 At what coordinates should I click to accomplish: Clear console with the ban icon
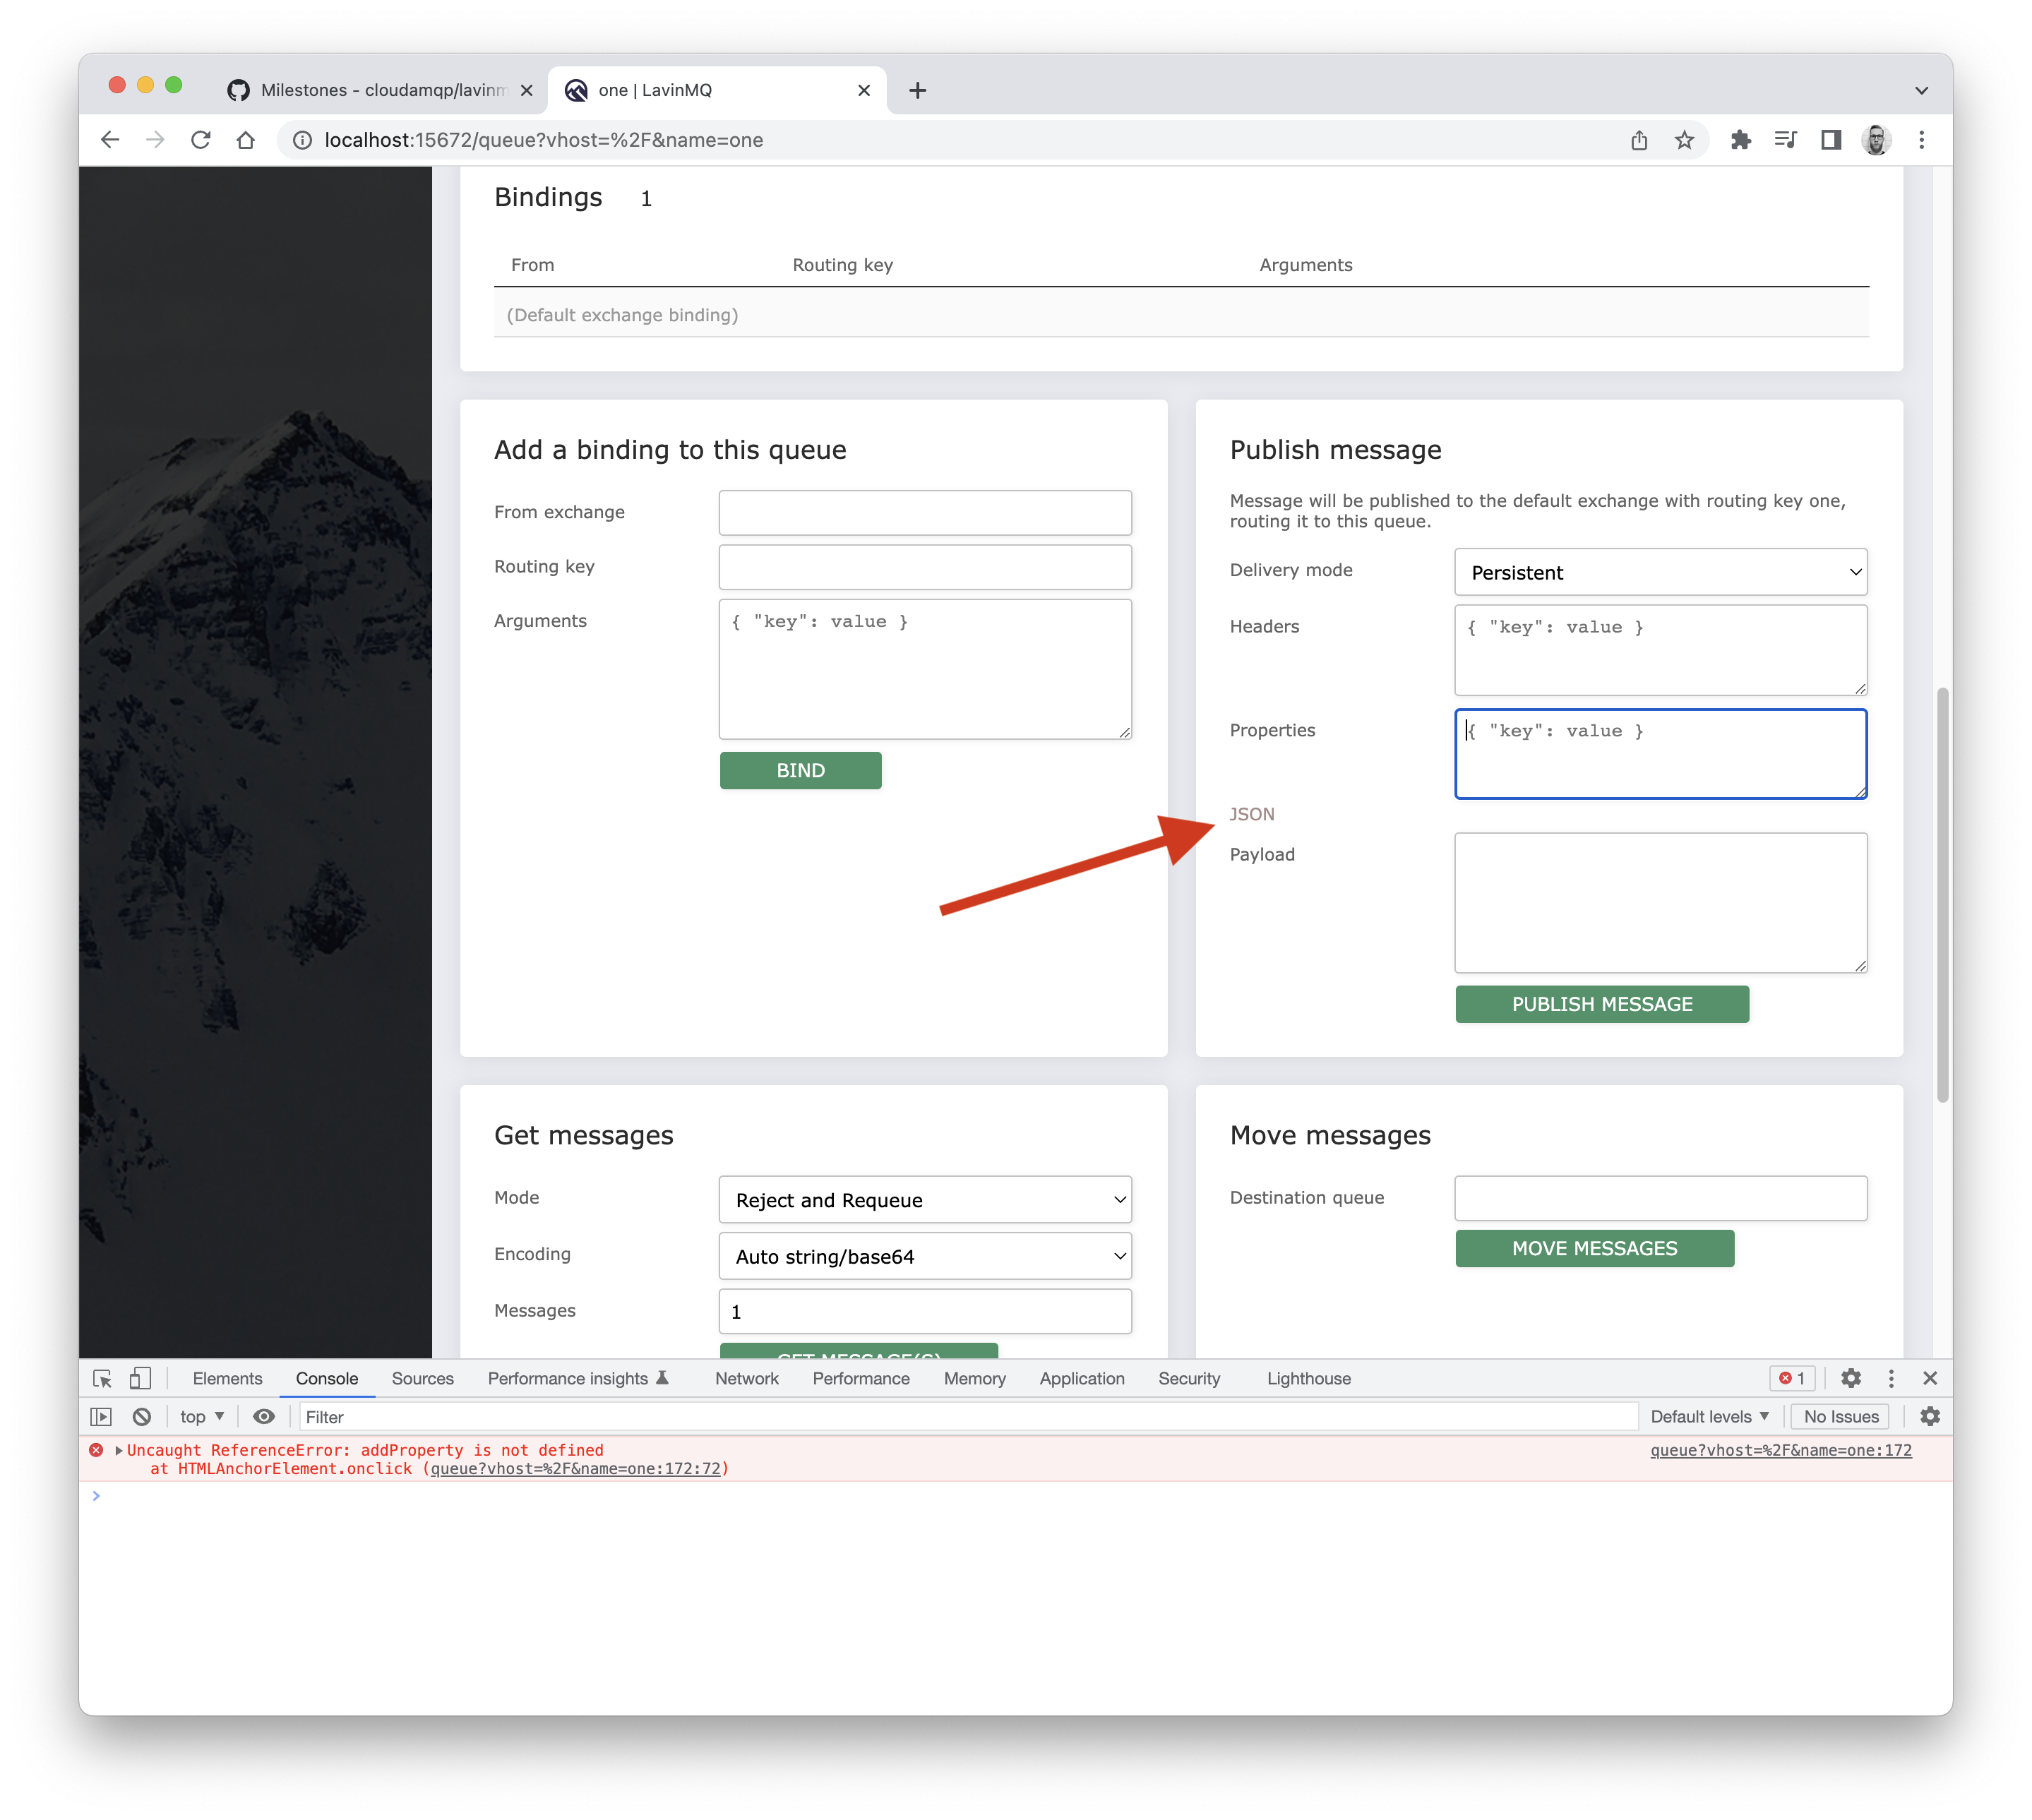142,1416
